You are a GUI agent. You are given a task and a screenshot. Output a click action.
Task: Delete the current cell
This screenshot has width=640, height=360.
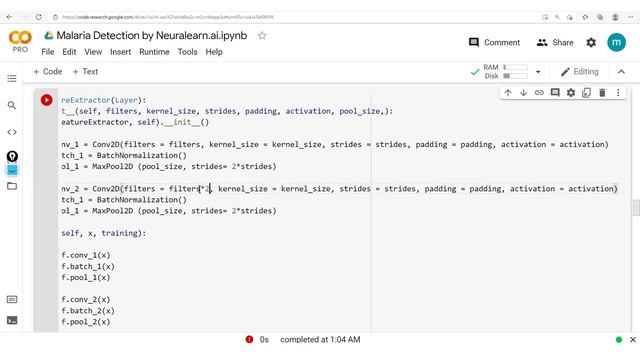[x=602, y=93]
